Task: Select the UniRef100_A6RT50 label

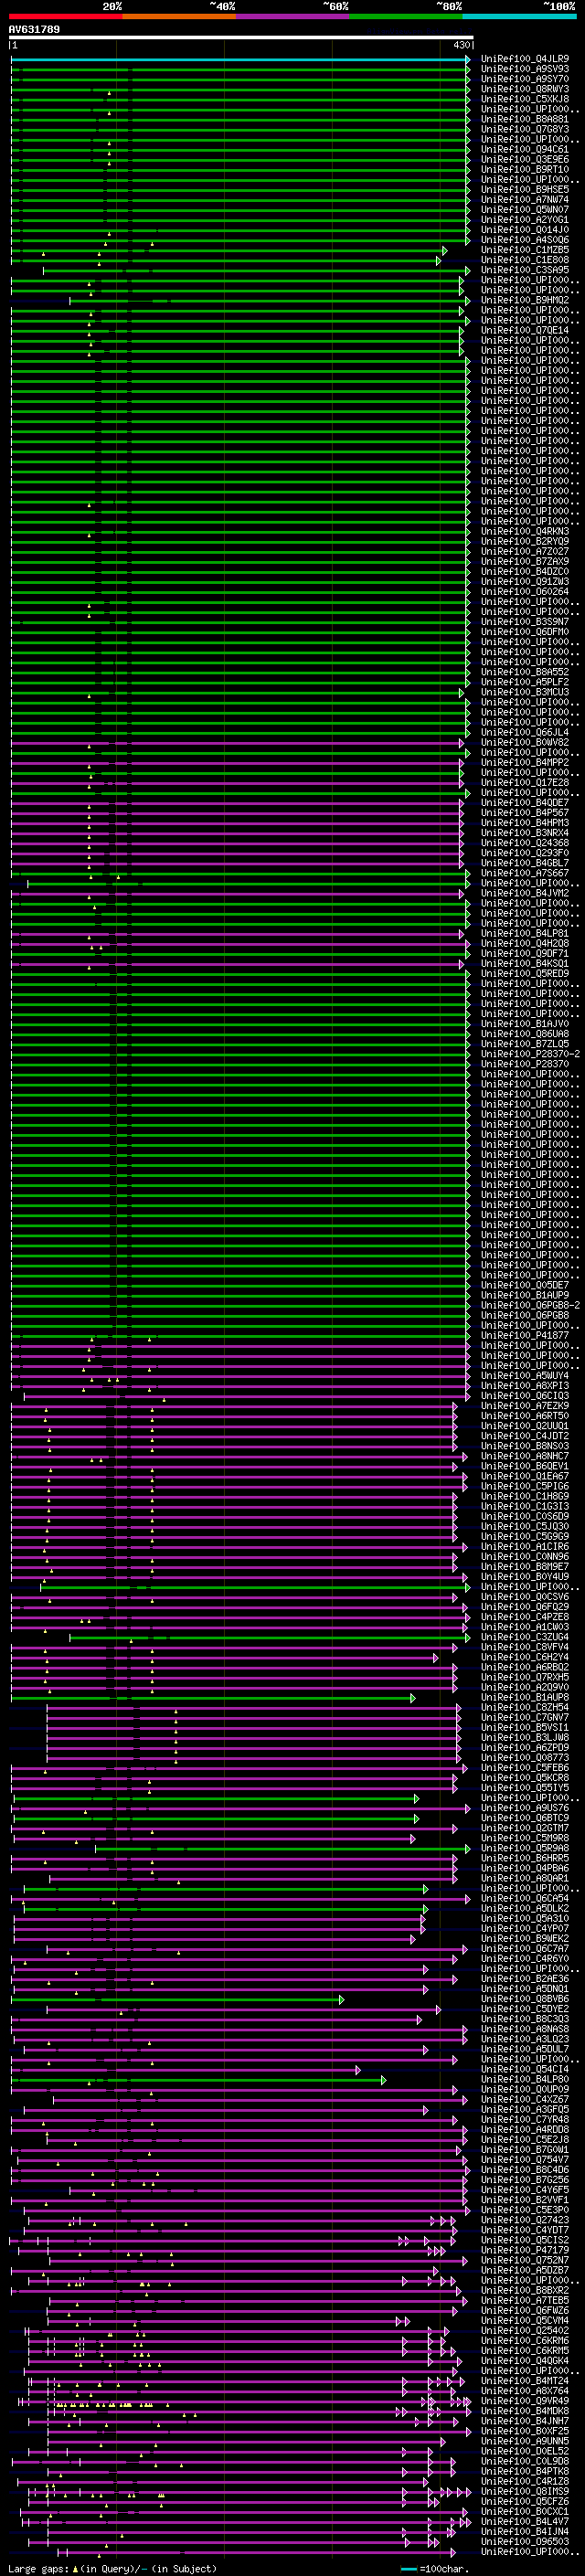Action: pyautogui.click(x=525, y=1416)
